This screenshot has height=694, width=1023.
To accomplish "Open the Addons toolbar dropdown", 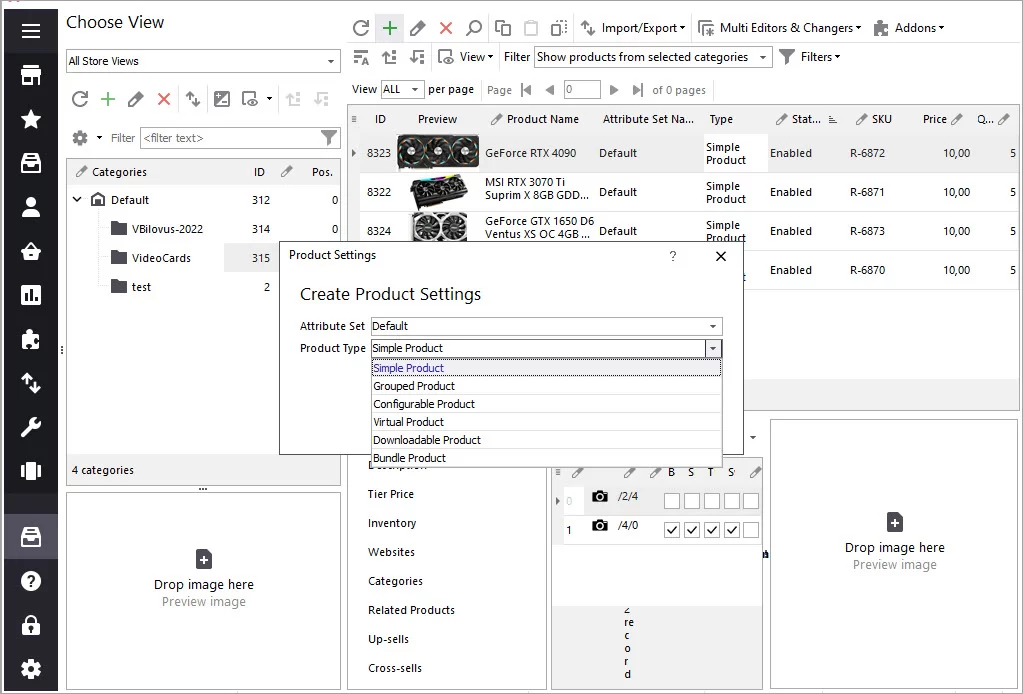I will 909,28.
